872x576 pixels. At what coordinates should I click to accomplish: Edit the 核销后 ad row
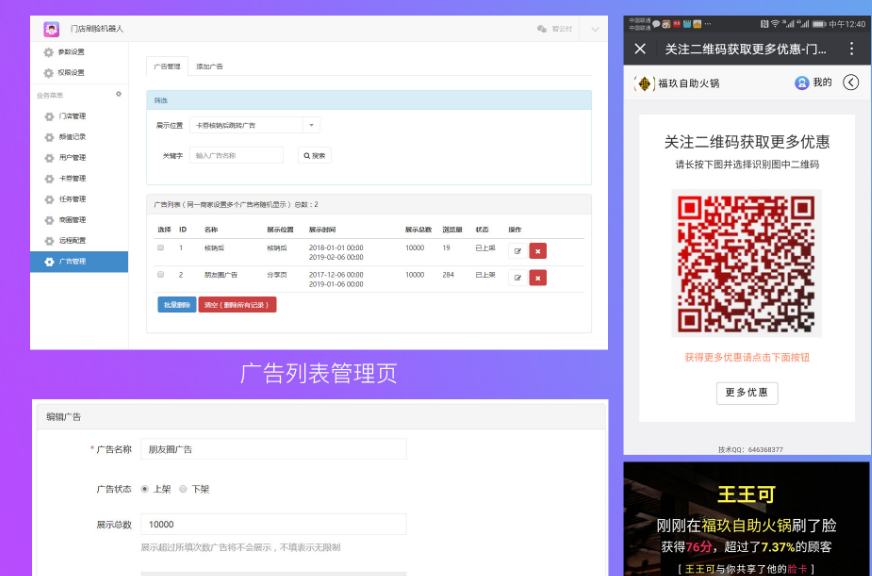click(x=518, y=251)
